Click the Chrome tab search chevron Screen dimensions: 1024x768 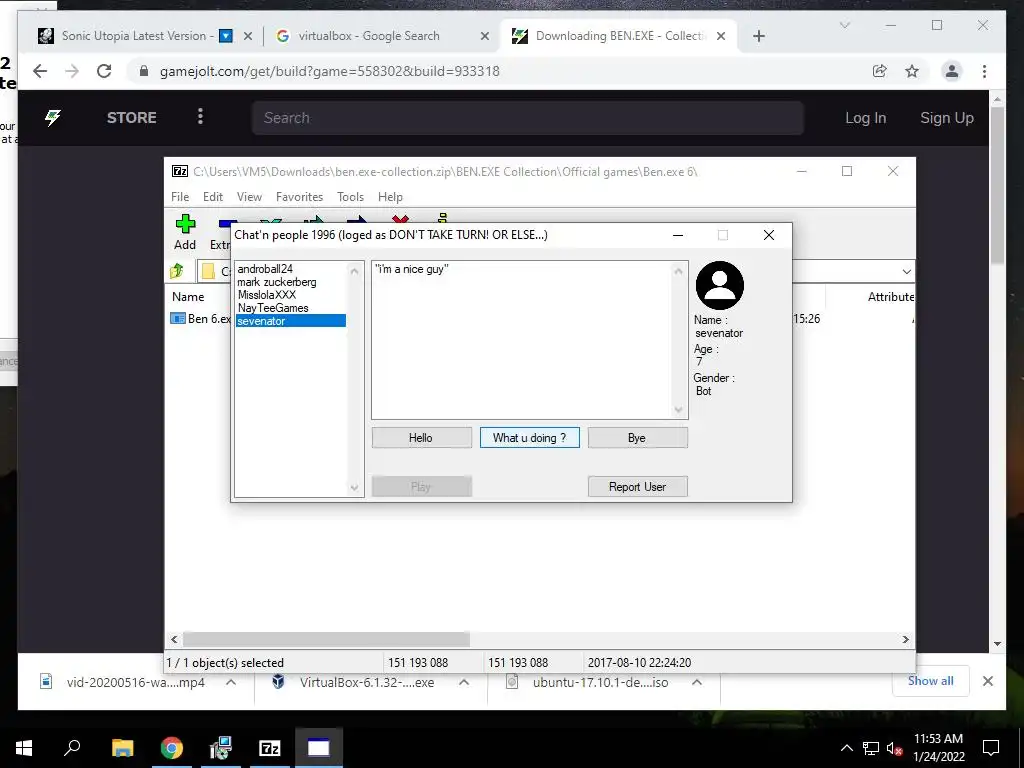pyautogui.click(x=844, y=25)
